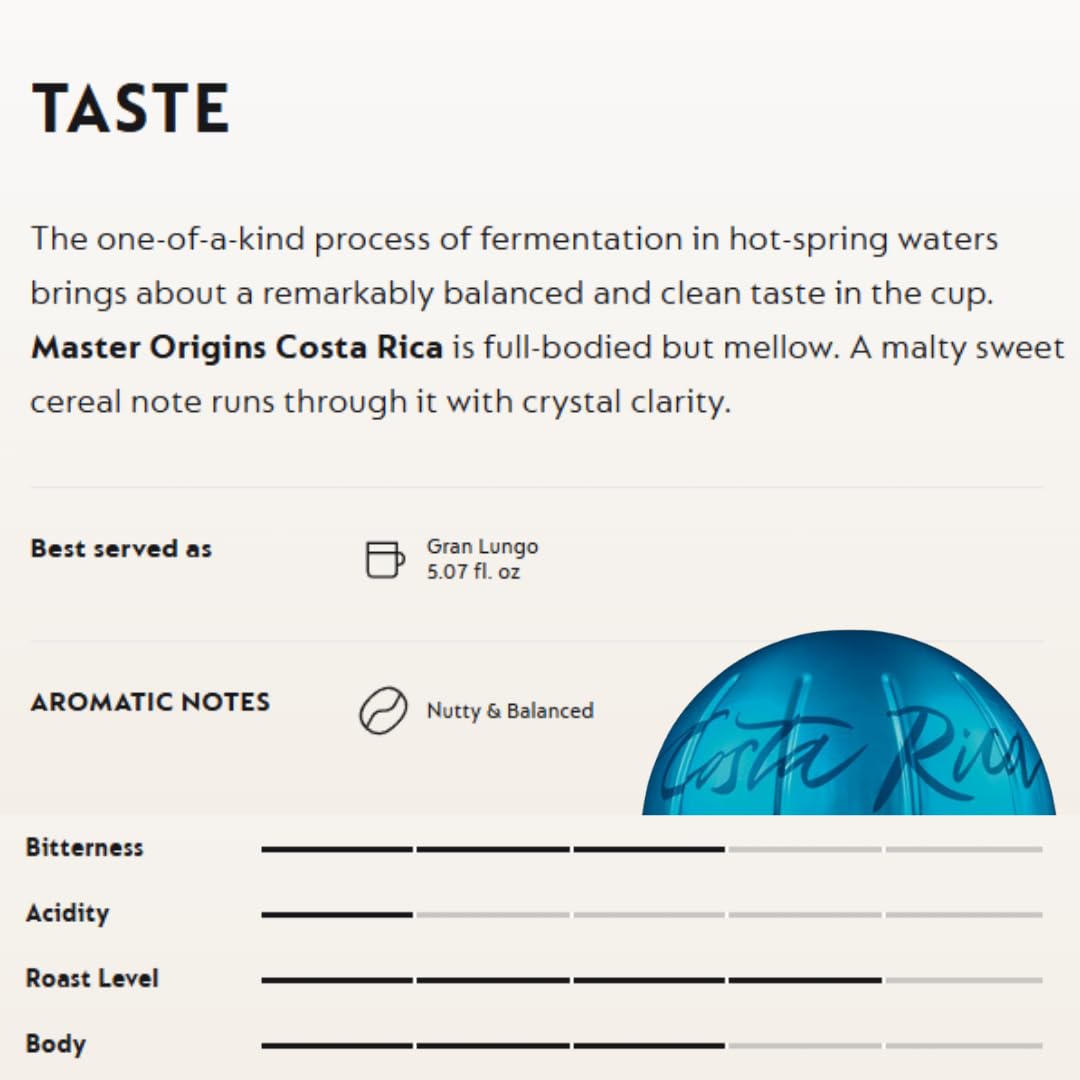
Task: Click the Body label
Action: coord(56,1044)
